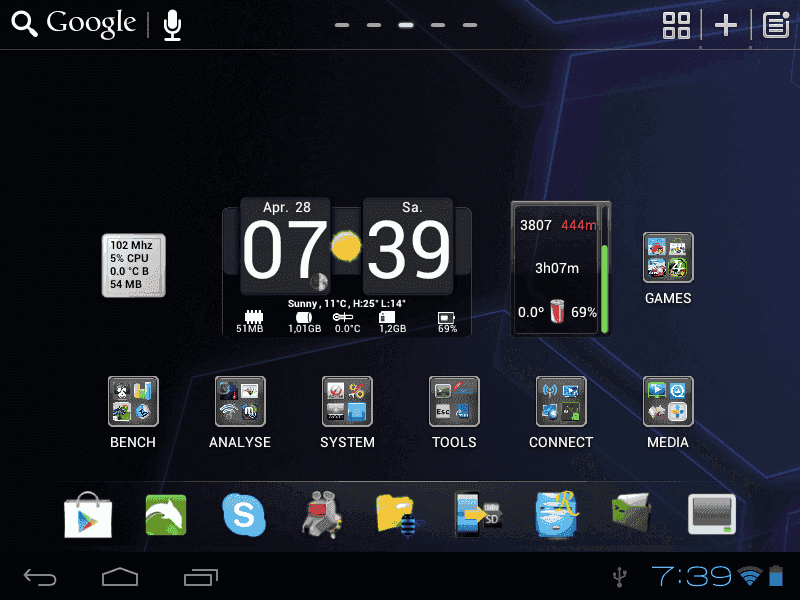Tap the 1,01GB storage indicator
Image resolution: width=800 pixels, height=600 pixels.
tap(305, 322)
